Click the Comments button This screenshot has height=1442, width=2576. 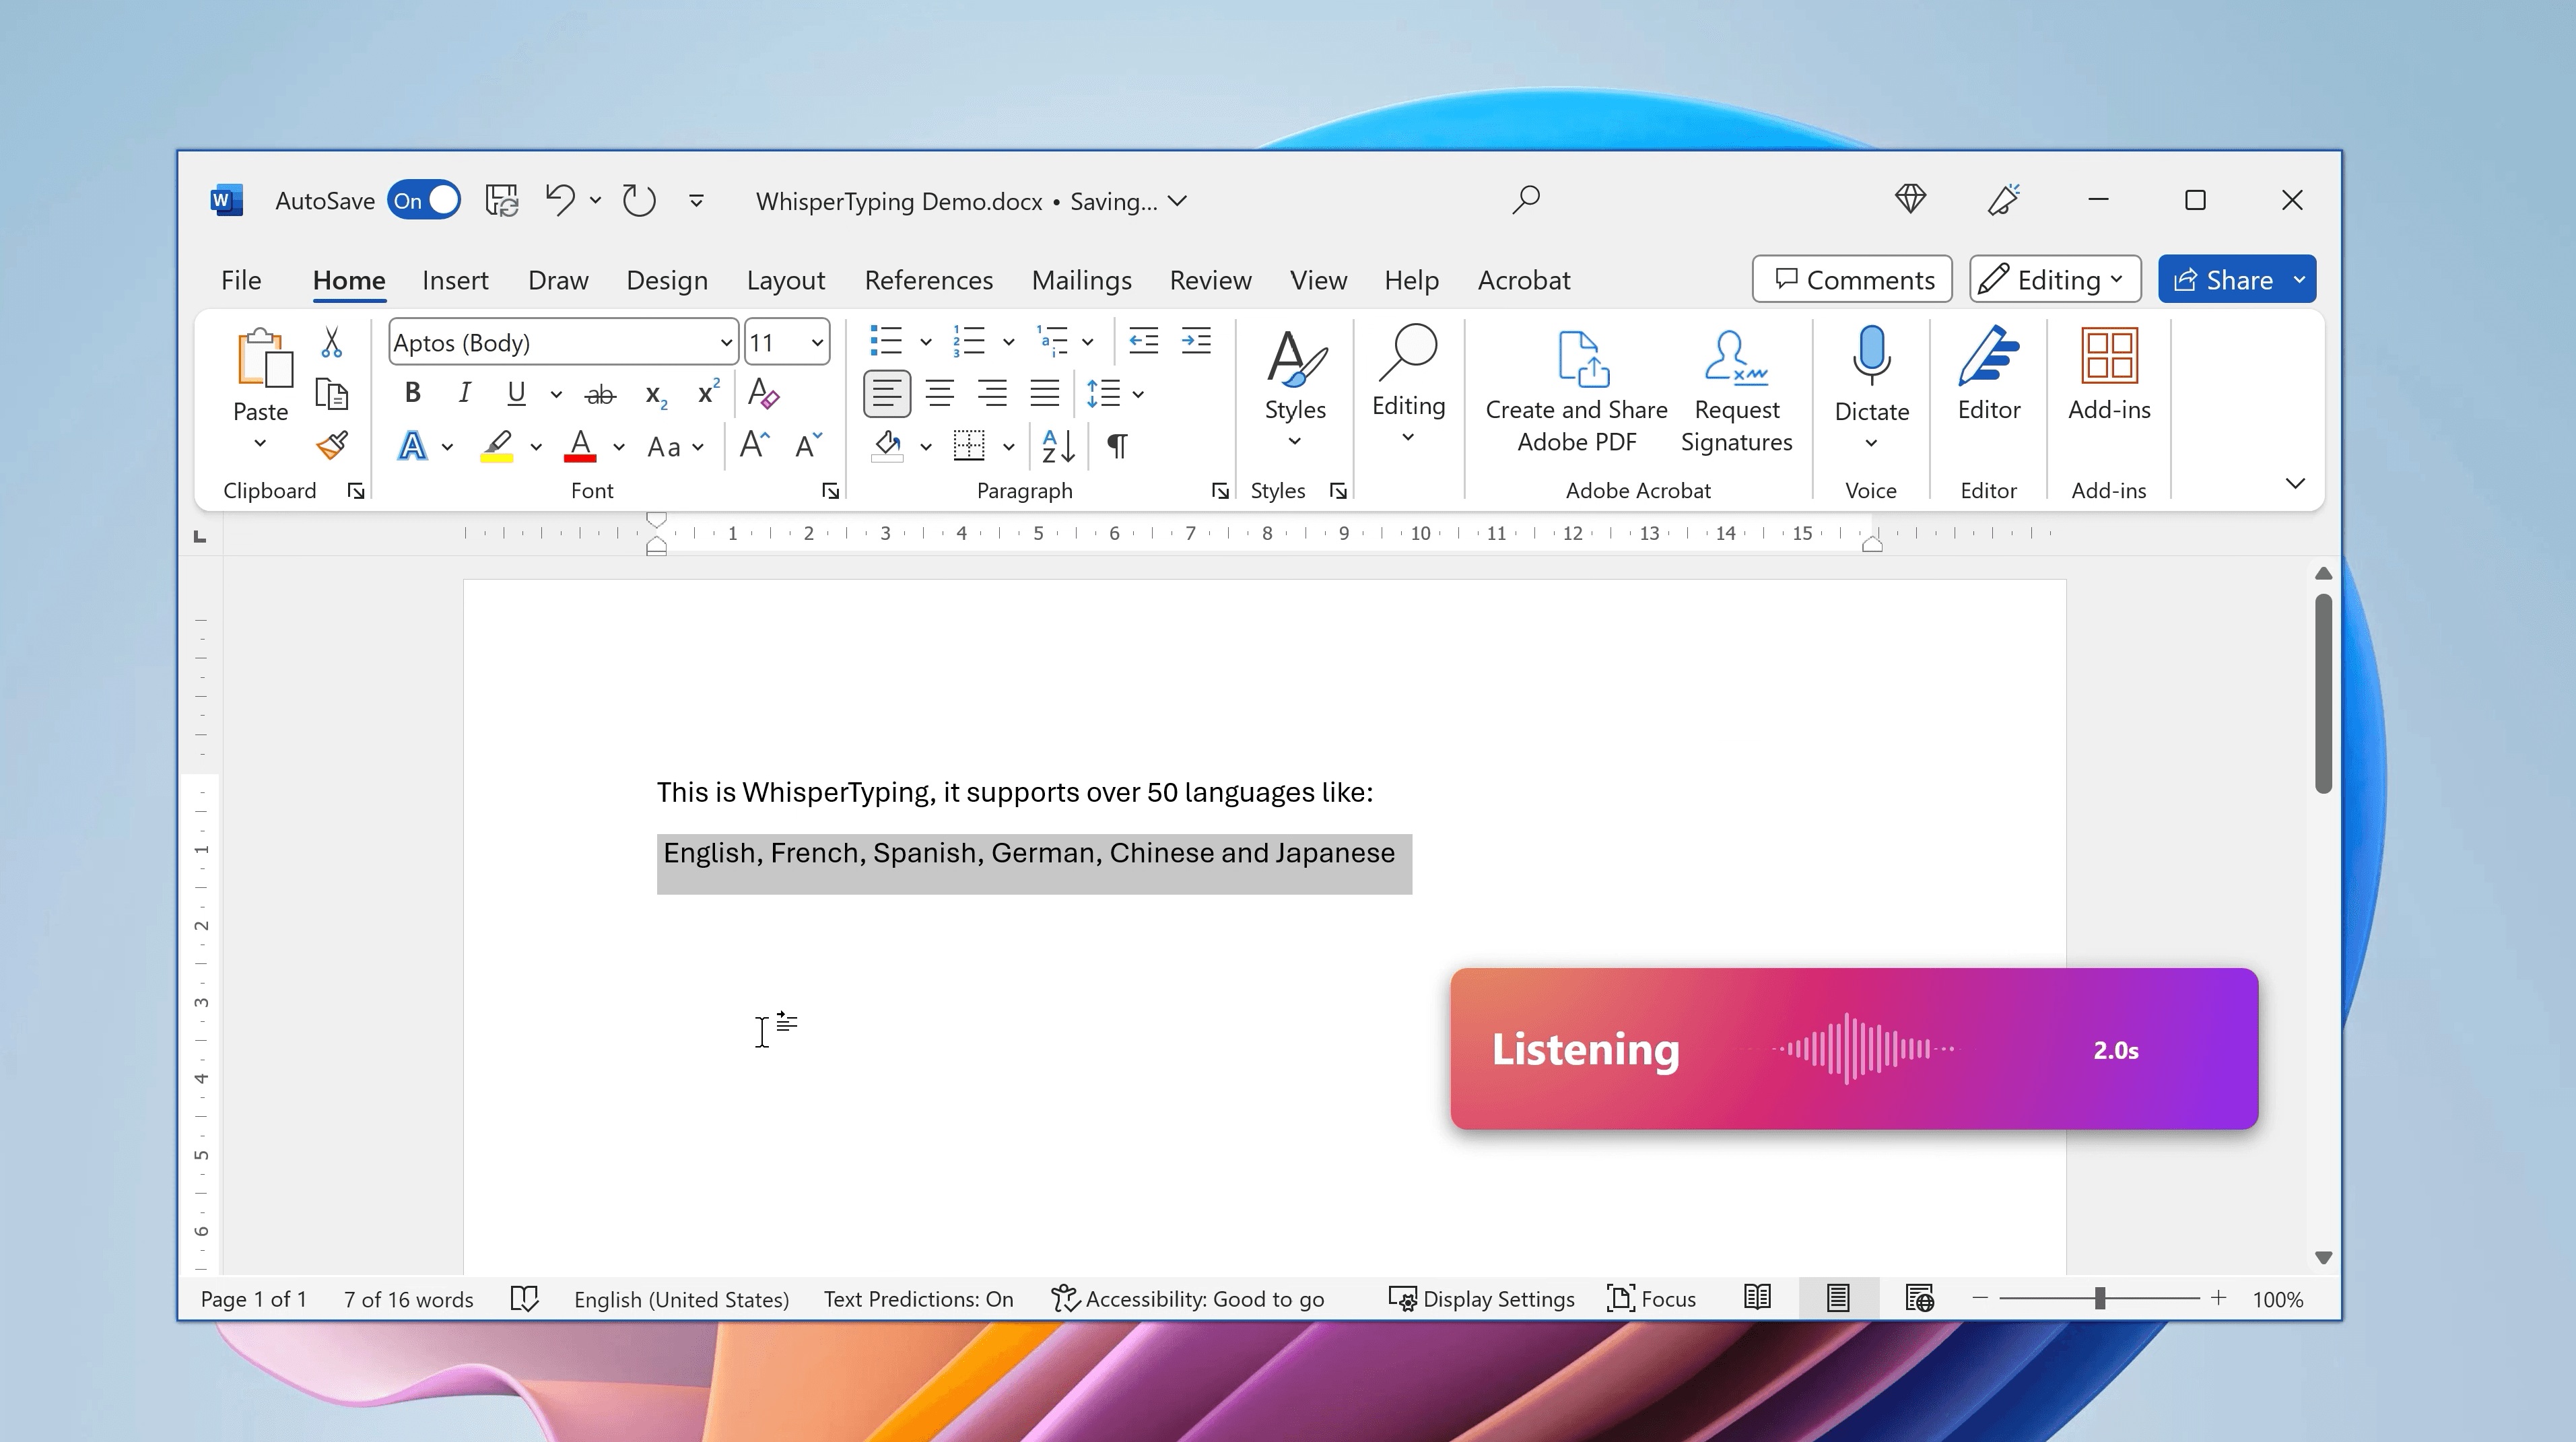pos(1852,280)
